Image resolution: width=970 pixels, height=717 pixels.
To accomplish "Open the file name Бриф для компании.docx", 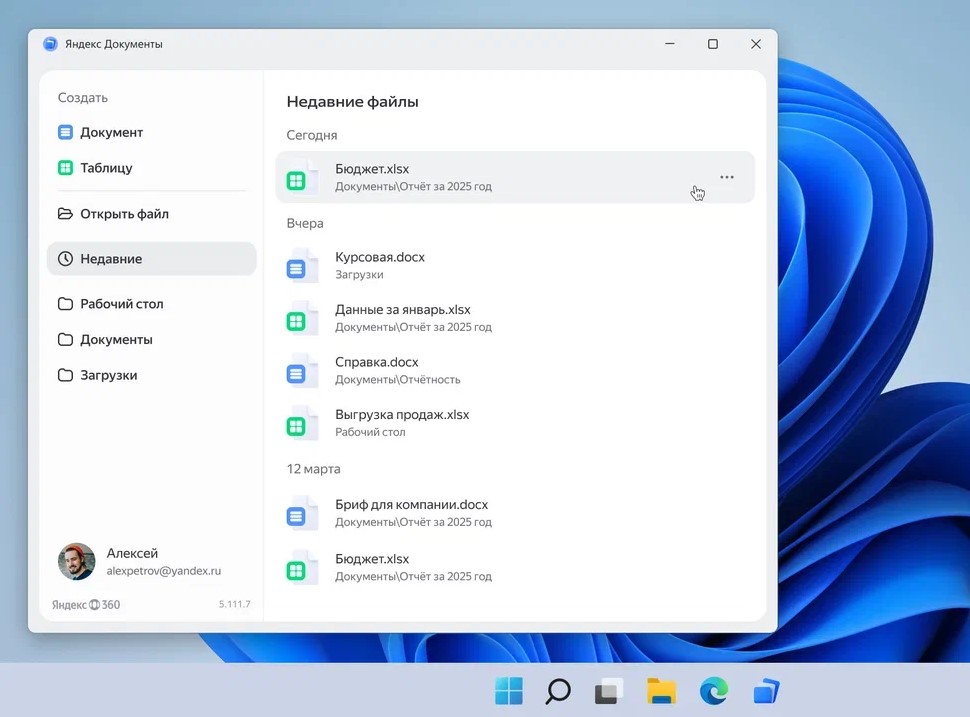I will pyautogui.click(x=411, y=504).
